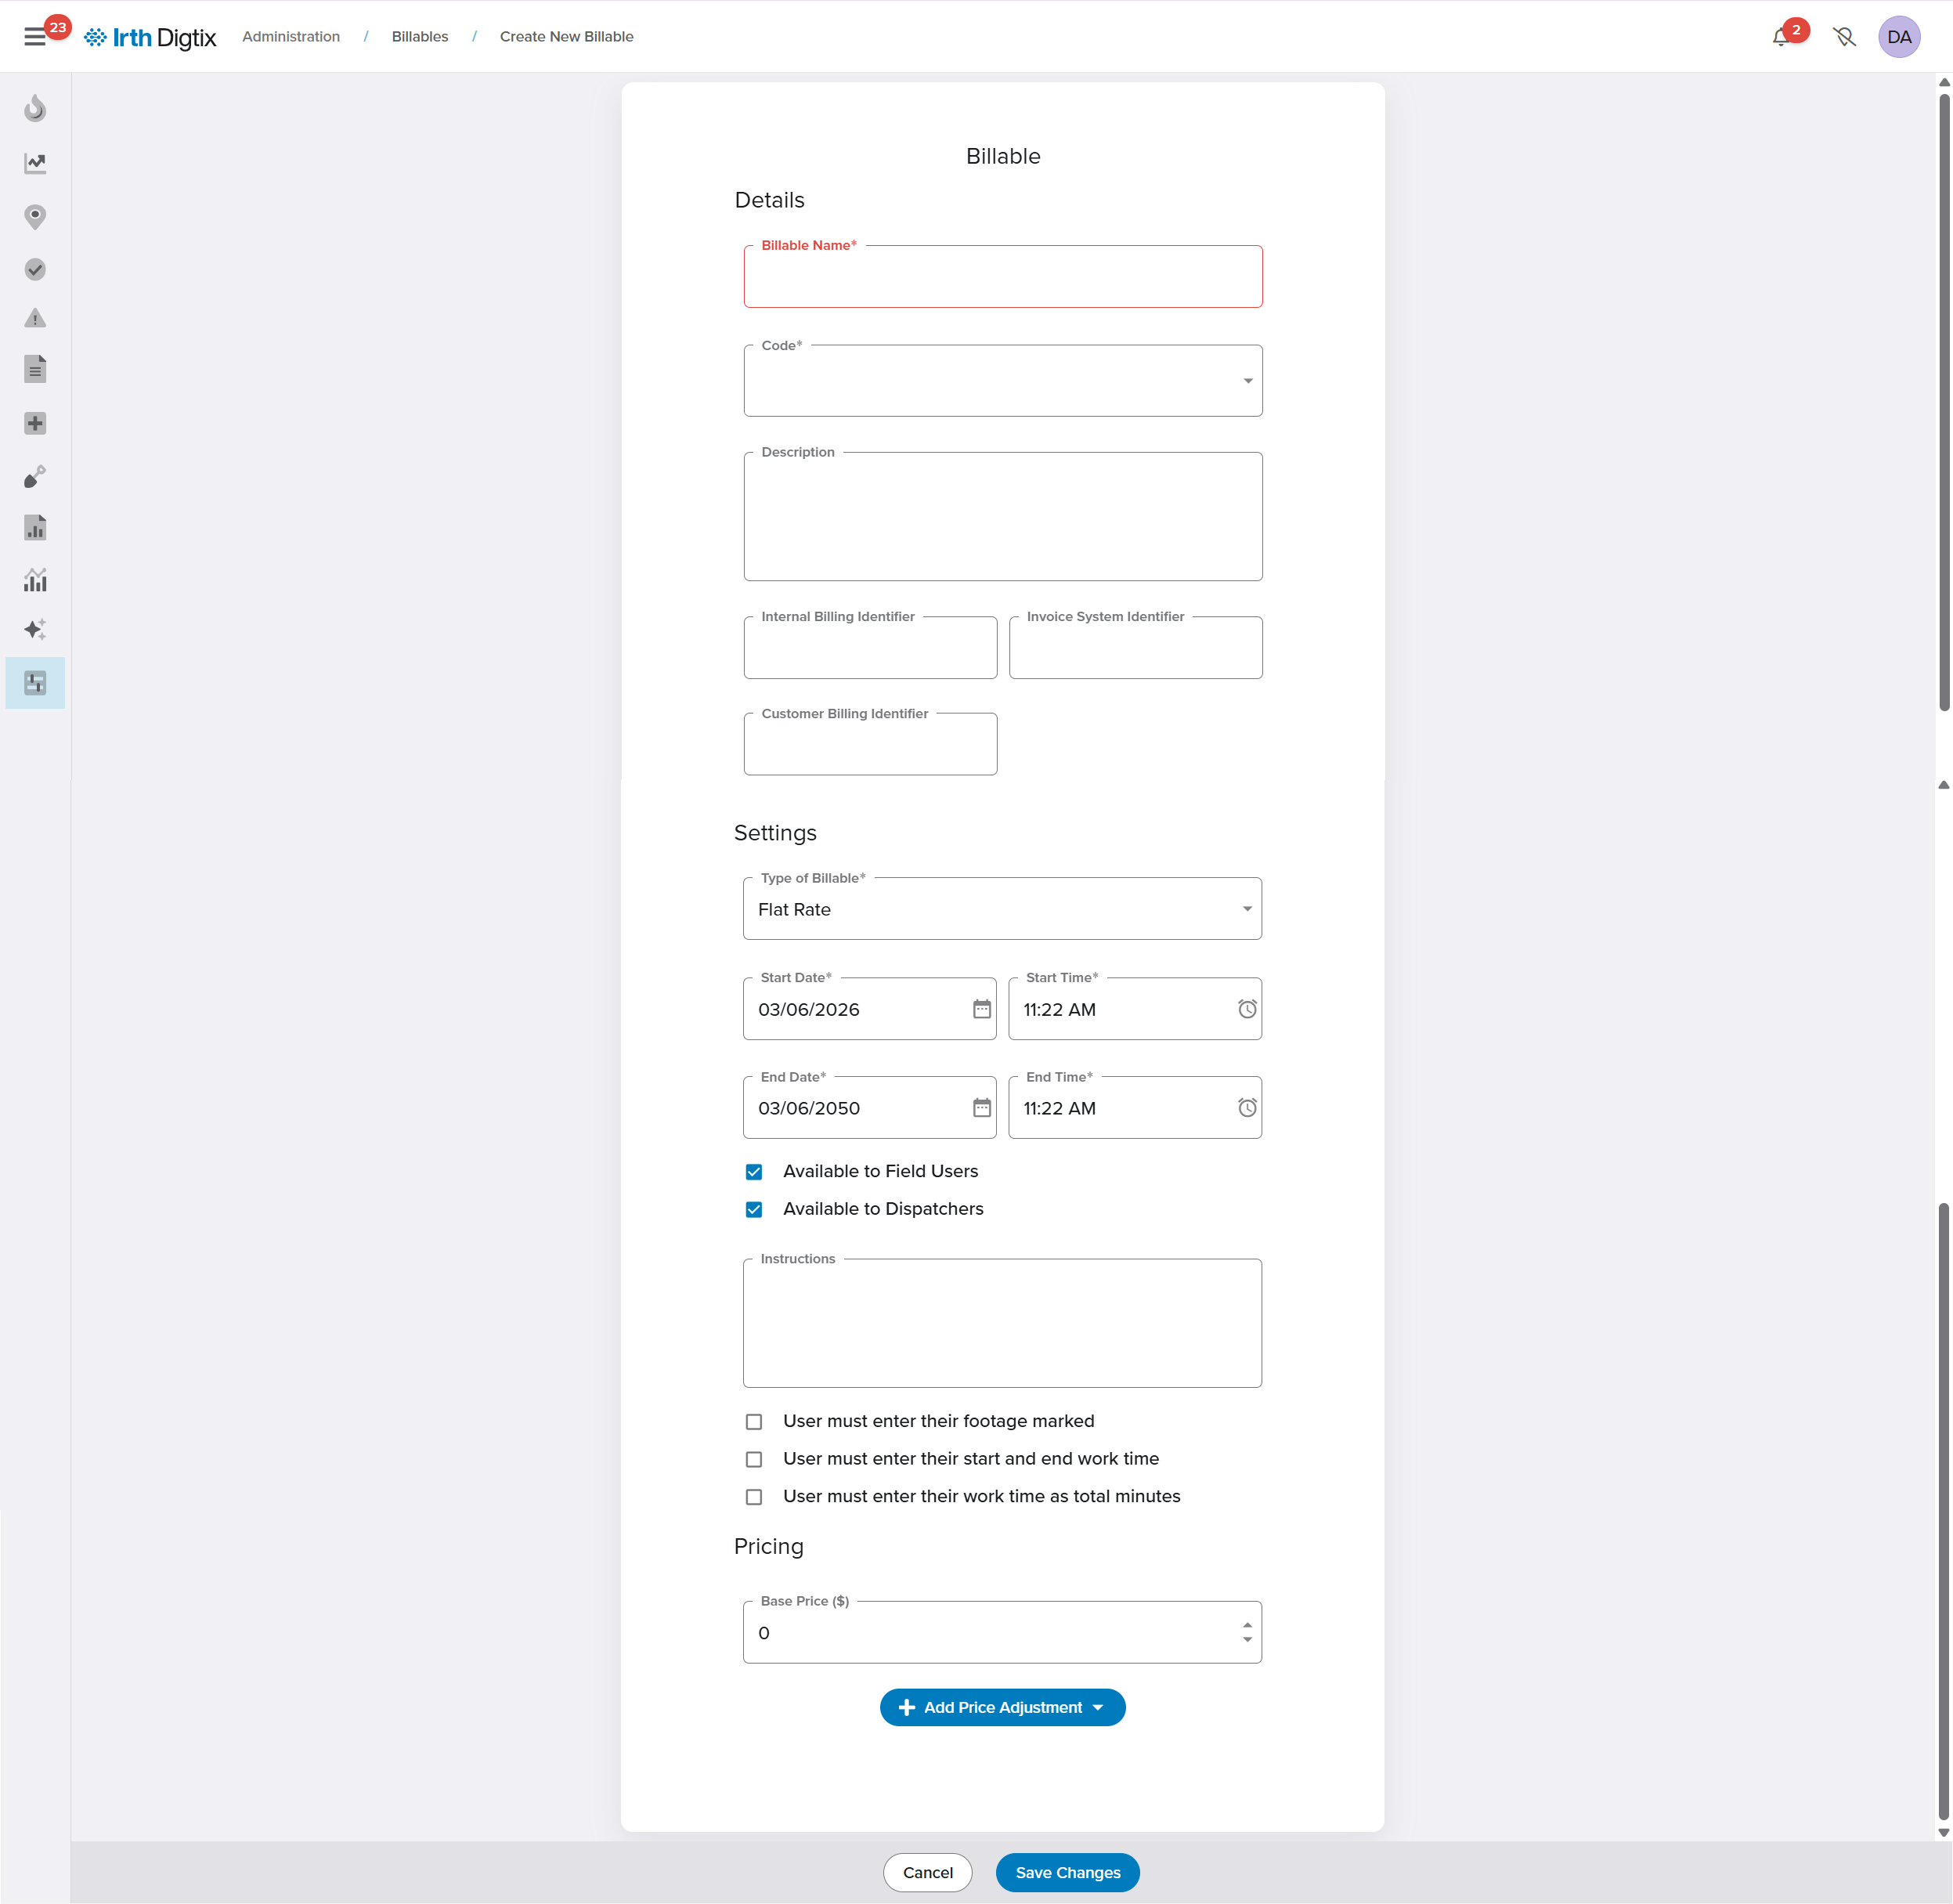Screen dimensions: 1953x1904
Task: Open the DA user avatar menu
Action: [1898, 37]
